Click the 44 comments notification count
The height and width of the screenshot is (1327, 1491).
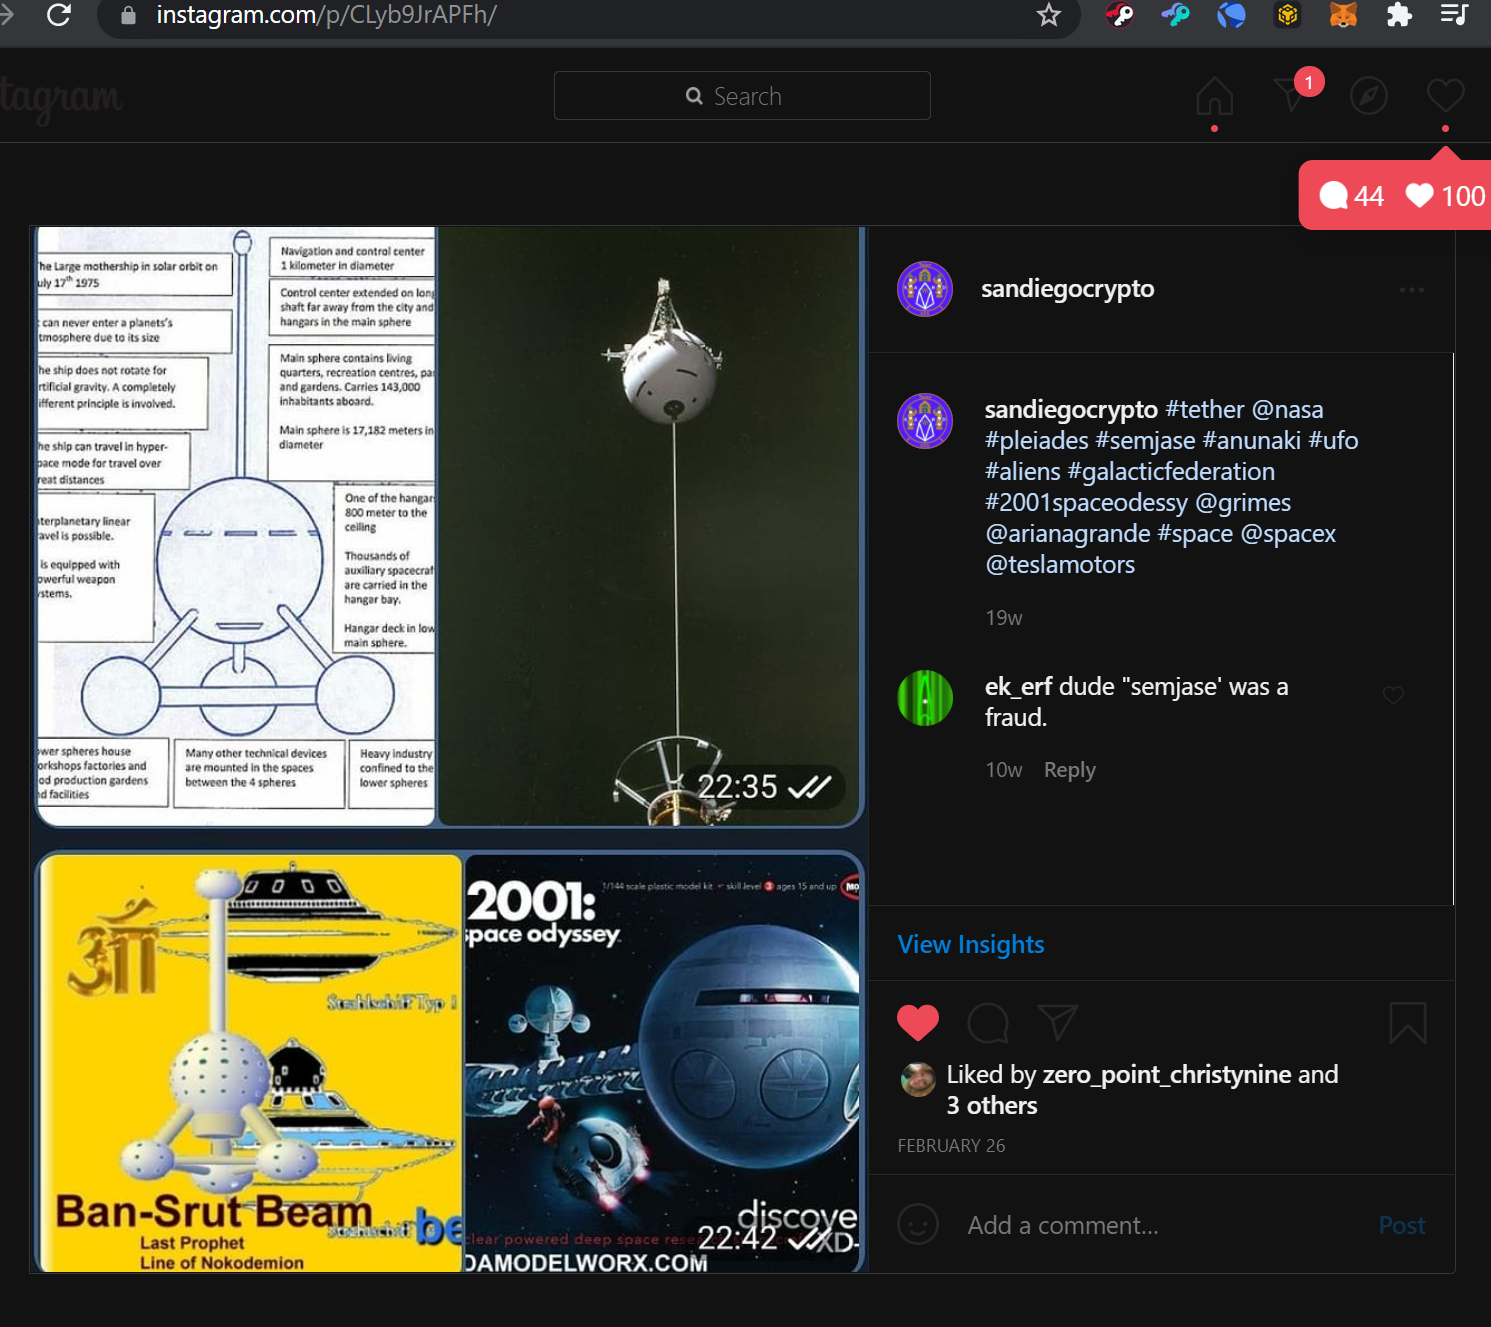[1352, 196]
